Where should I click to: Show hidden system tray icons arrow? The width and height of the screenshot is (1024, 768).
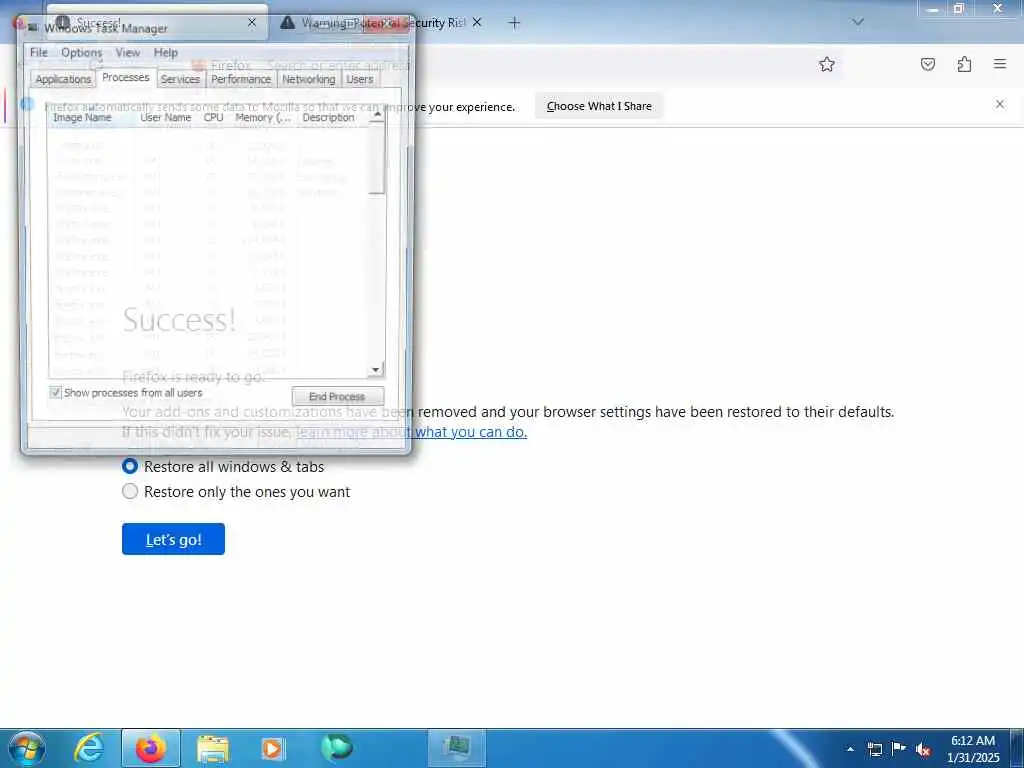tap(850, 749)
